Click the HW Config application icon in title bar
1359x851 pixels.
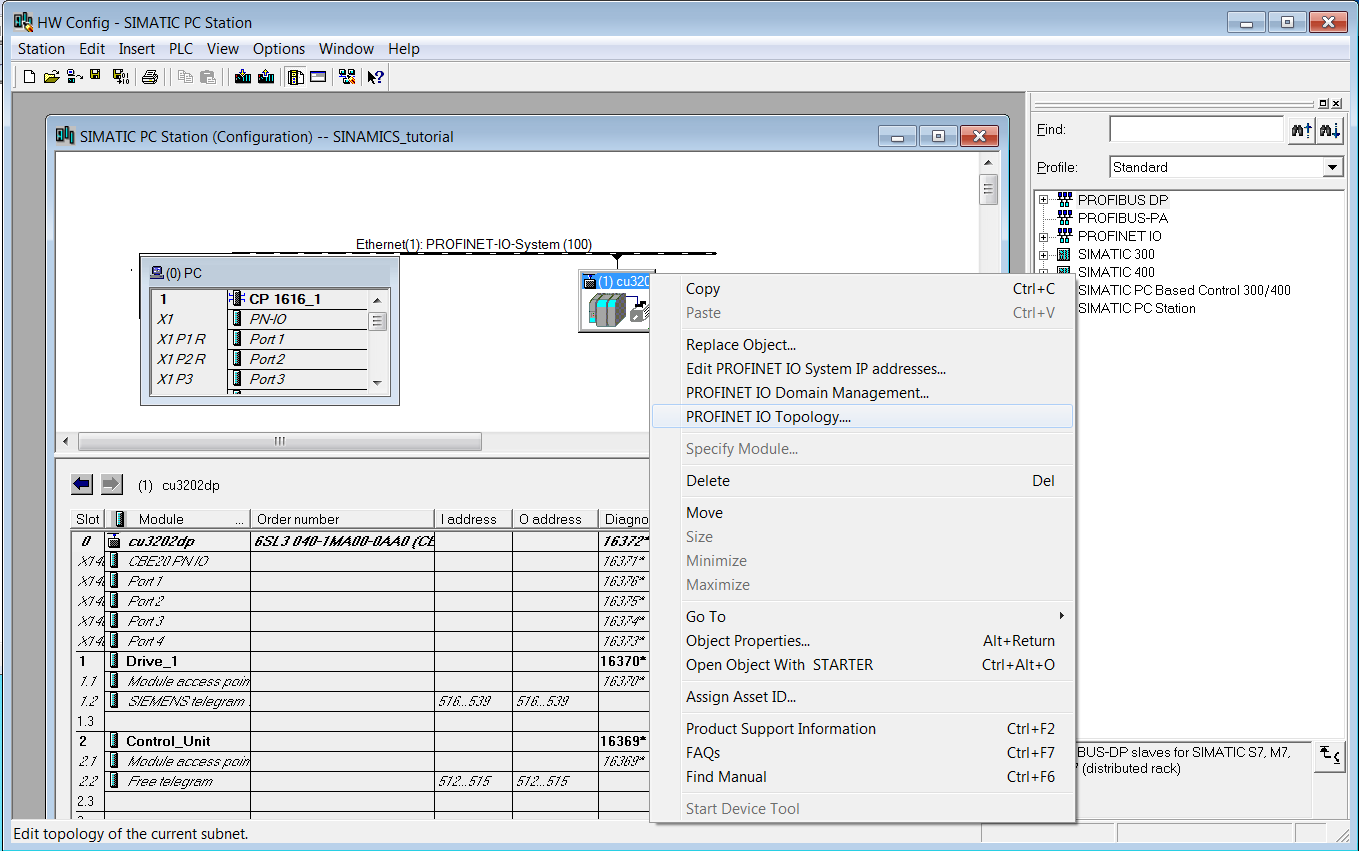pyautogui.click(x=22, y=21)
